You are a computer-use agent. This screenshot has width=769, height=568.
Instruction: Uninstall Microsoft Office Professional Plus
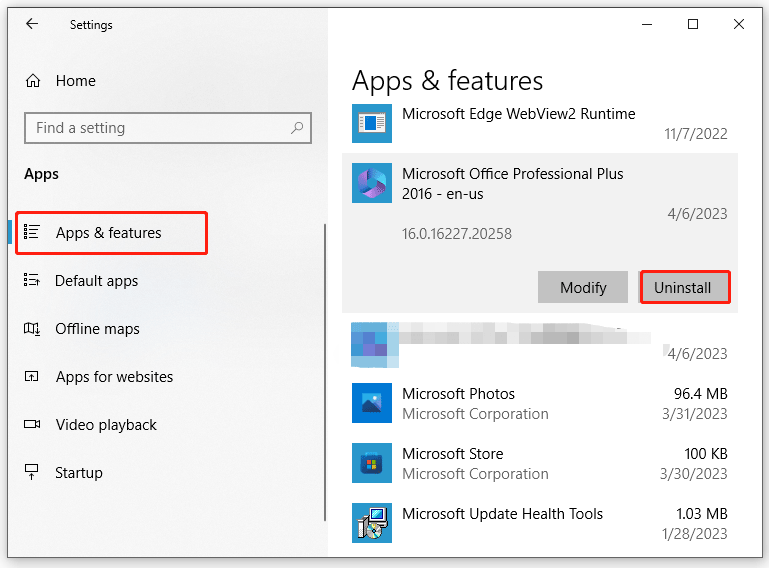pos(683,287)
